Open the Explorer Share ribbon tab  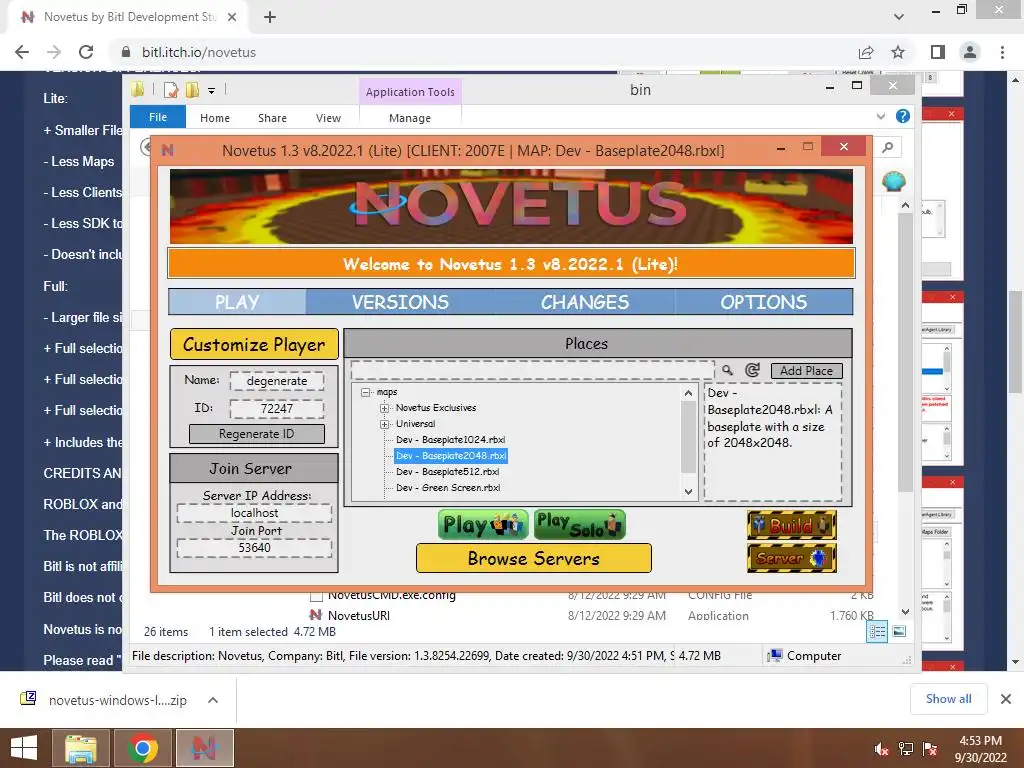tap(272, 118)
